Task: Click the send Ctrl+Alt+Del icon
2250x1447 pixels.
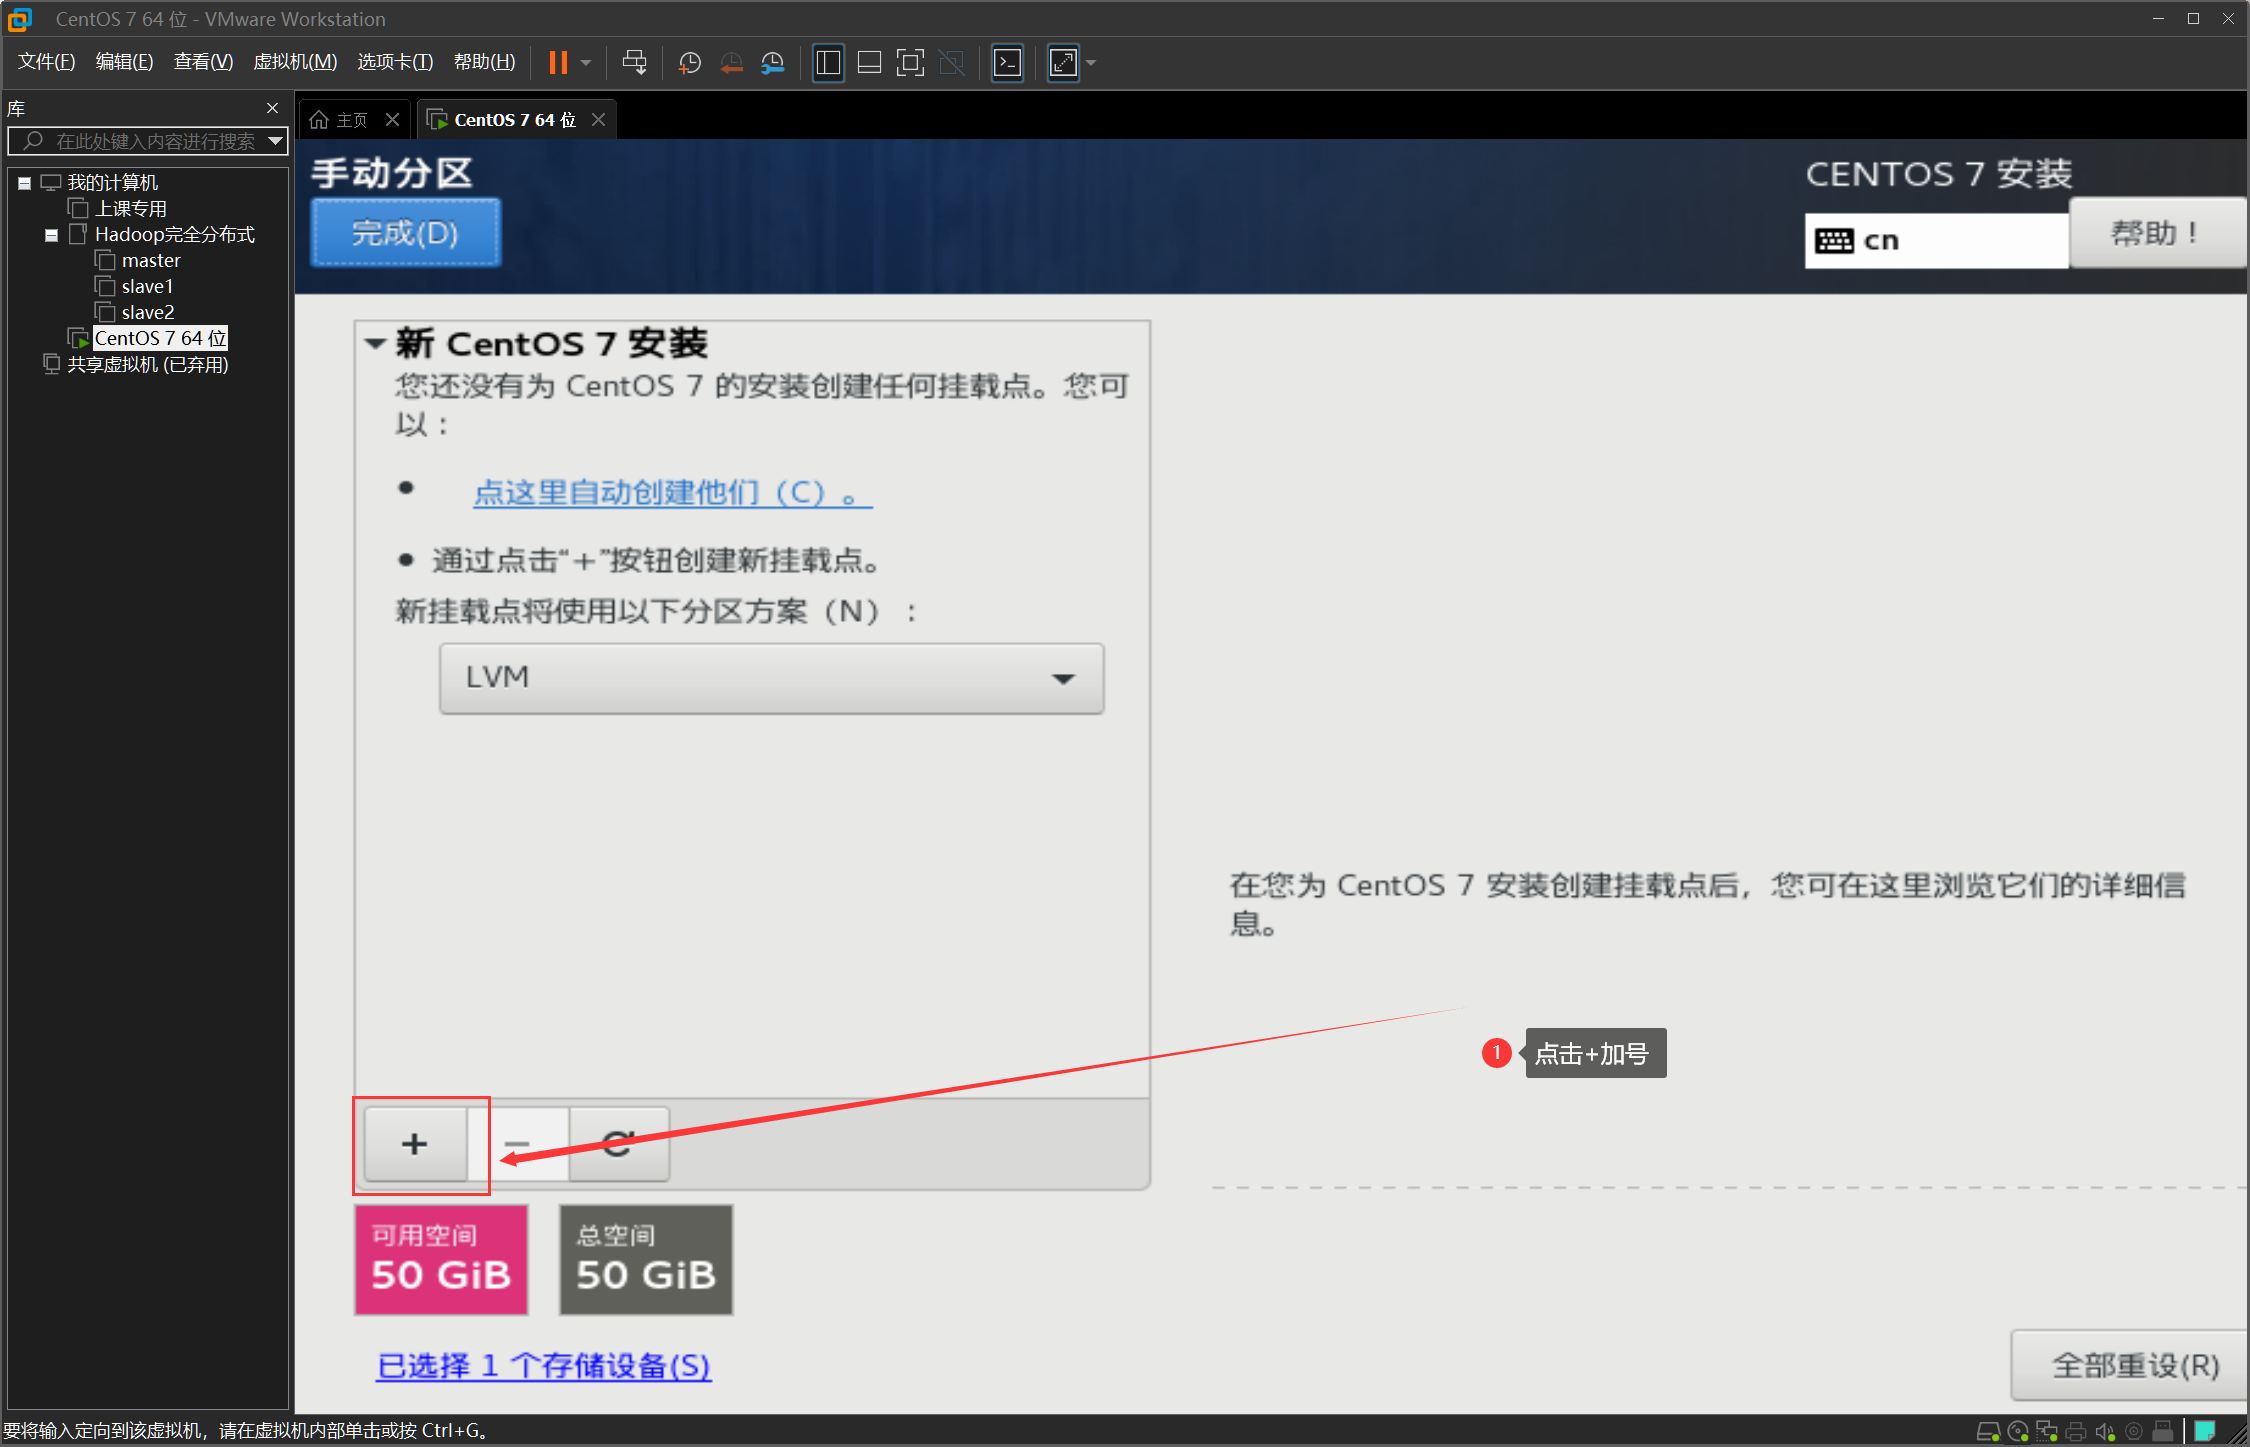Action: click(634, 63)
